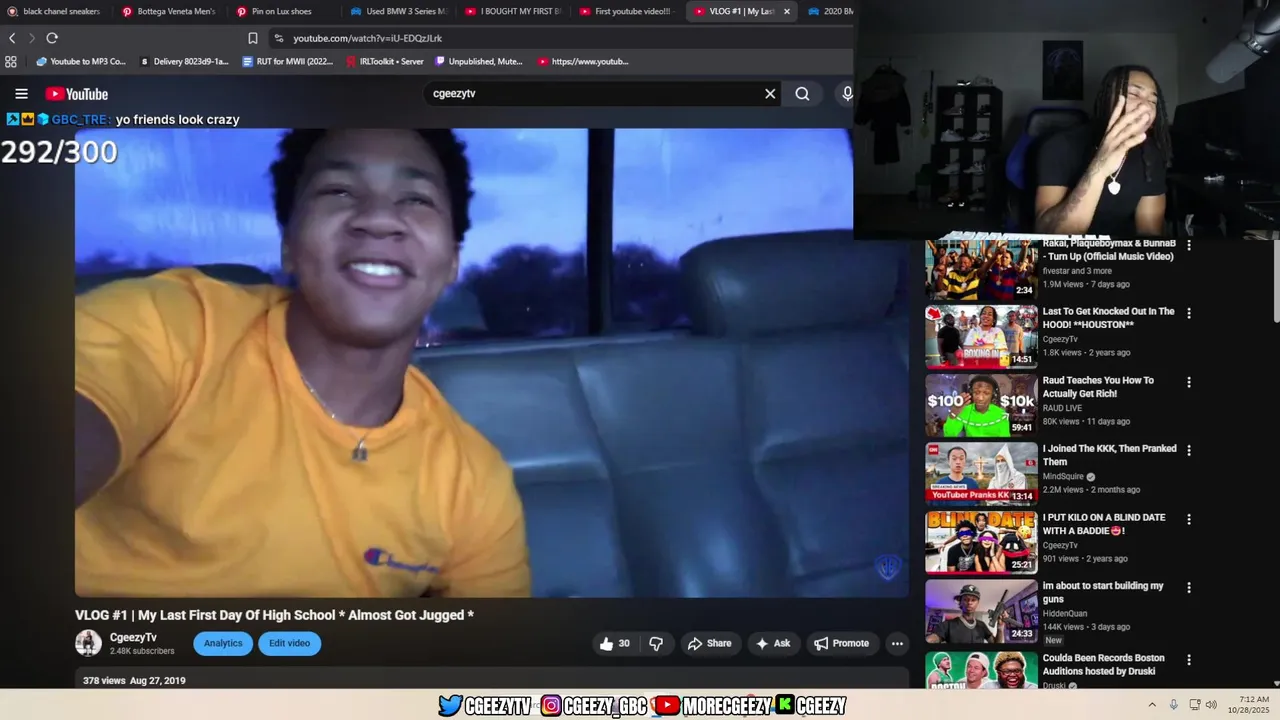Open taskbar network display icon

[x=1194, y=705]
